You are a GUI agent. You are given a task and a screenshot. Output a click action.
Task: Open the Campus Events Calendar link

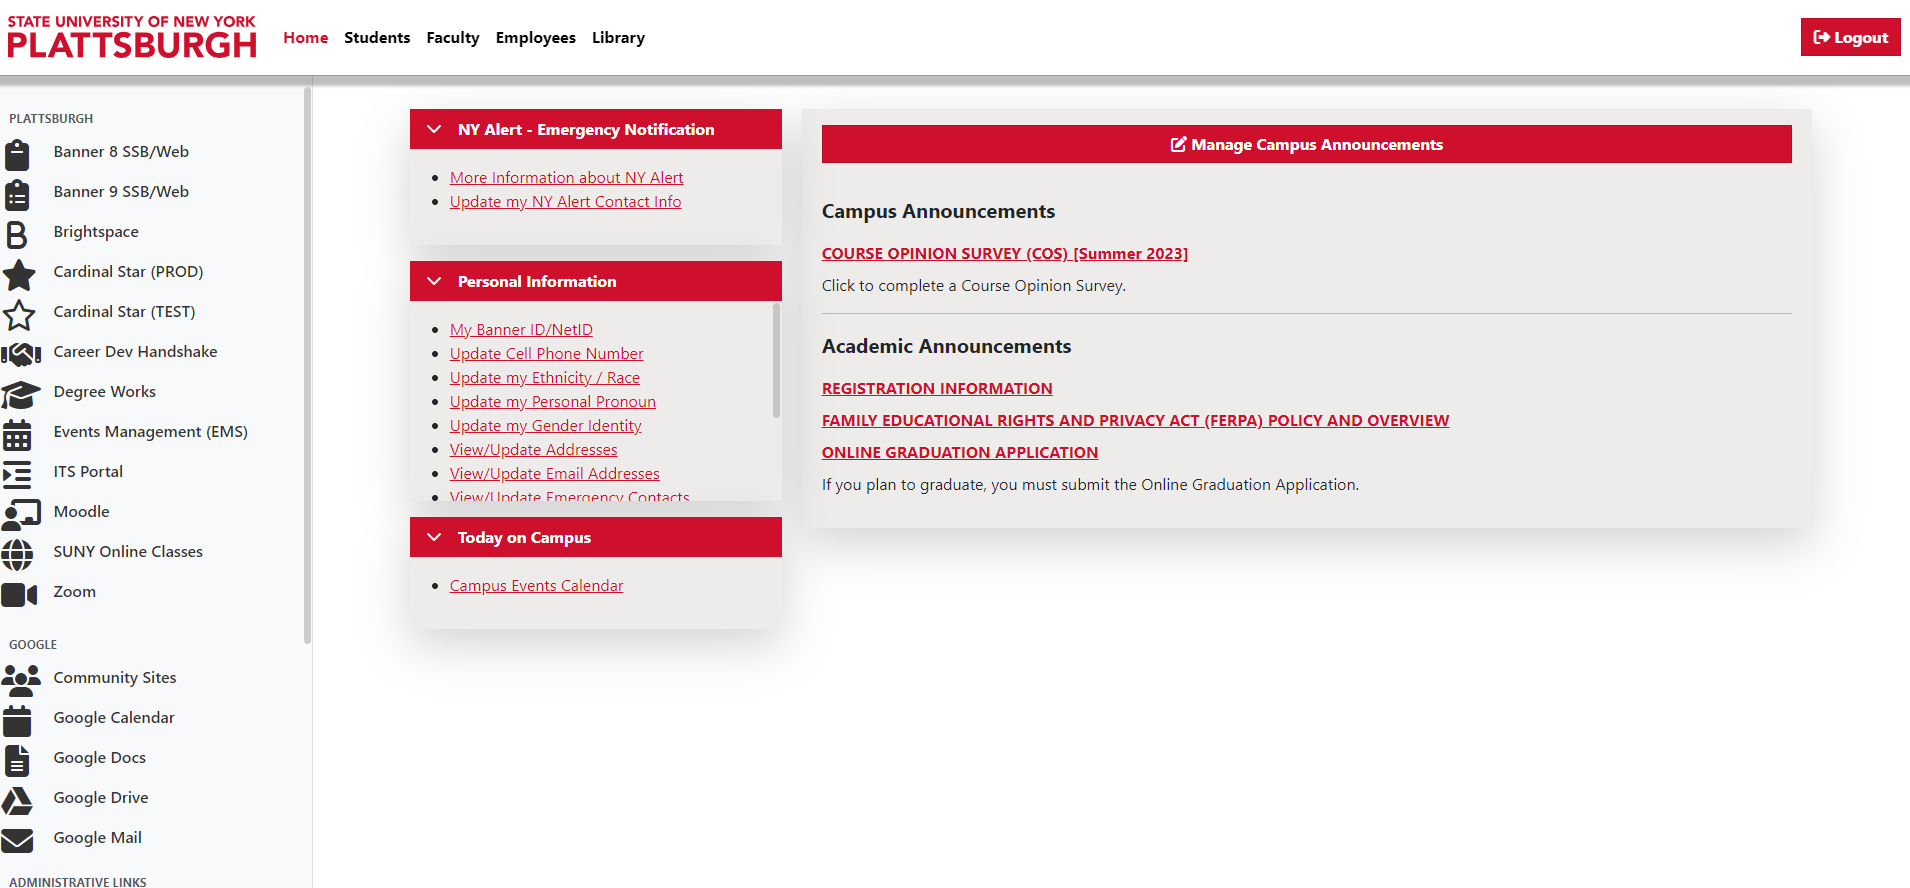pyautogui.click(x=536, y=586)
